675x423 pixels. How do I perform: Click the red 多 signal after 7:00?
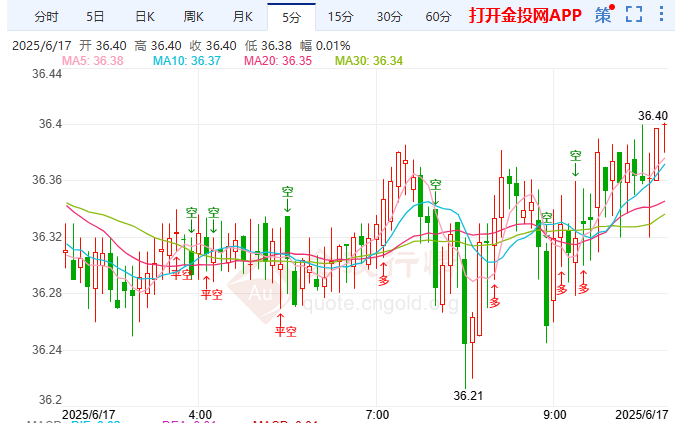(x=383, y=280)
